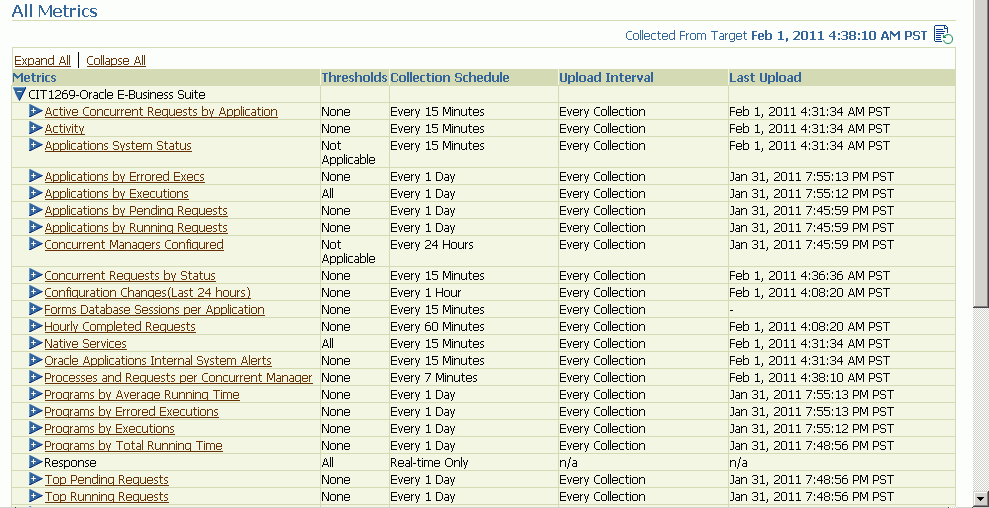Click the All Metrics page heading

[55, 11]
